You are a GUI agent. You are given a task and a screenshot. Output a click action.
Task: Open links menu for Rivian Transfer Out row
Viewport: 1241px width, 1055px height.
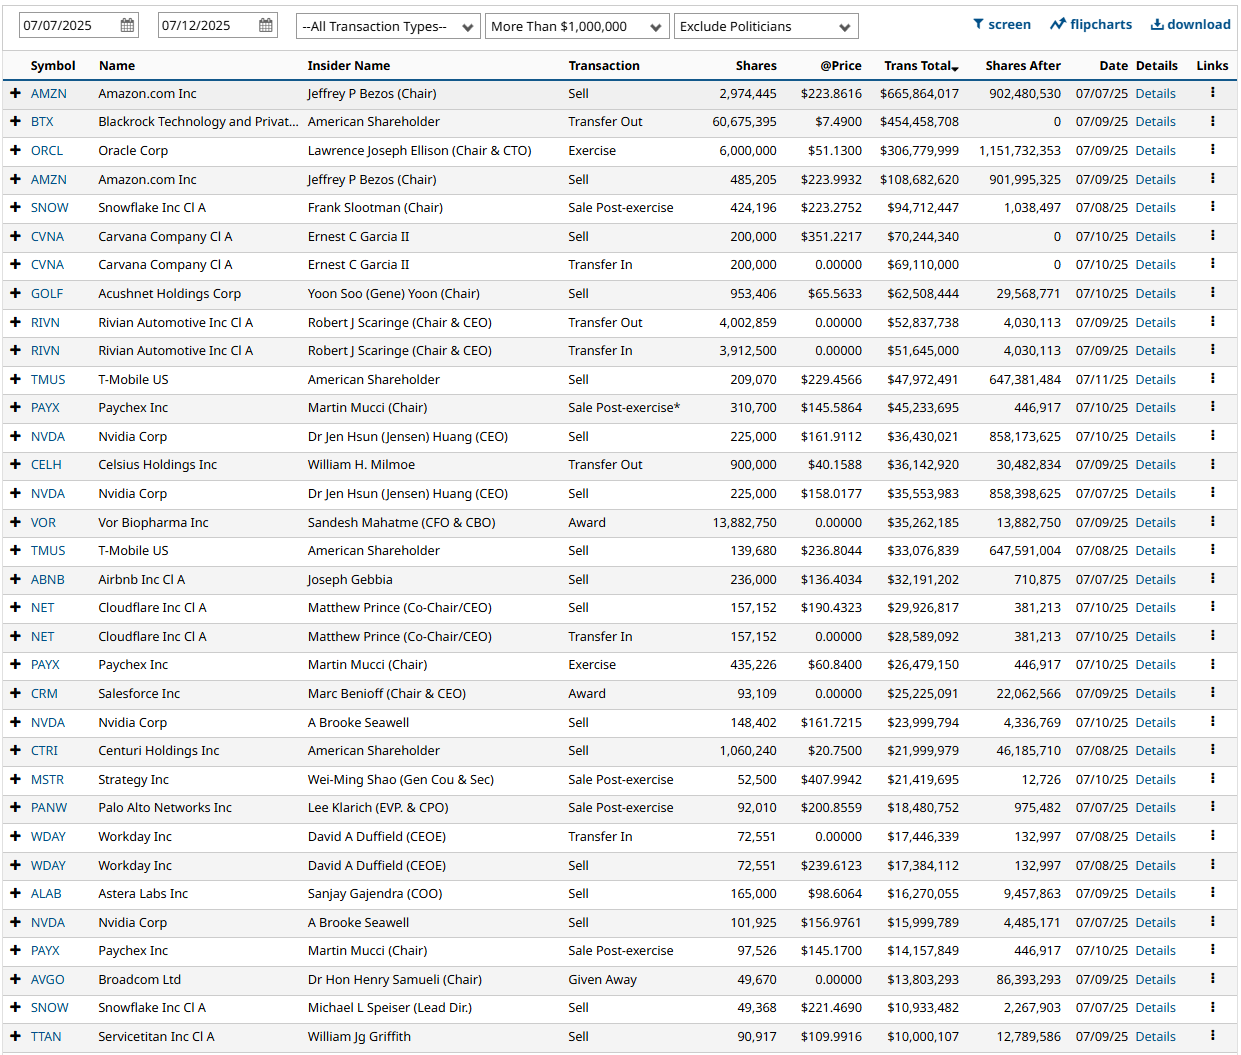tap(1212, 322)
